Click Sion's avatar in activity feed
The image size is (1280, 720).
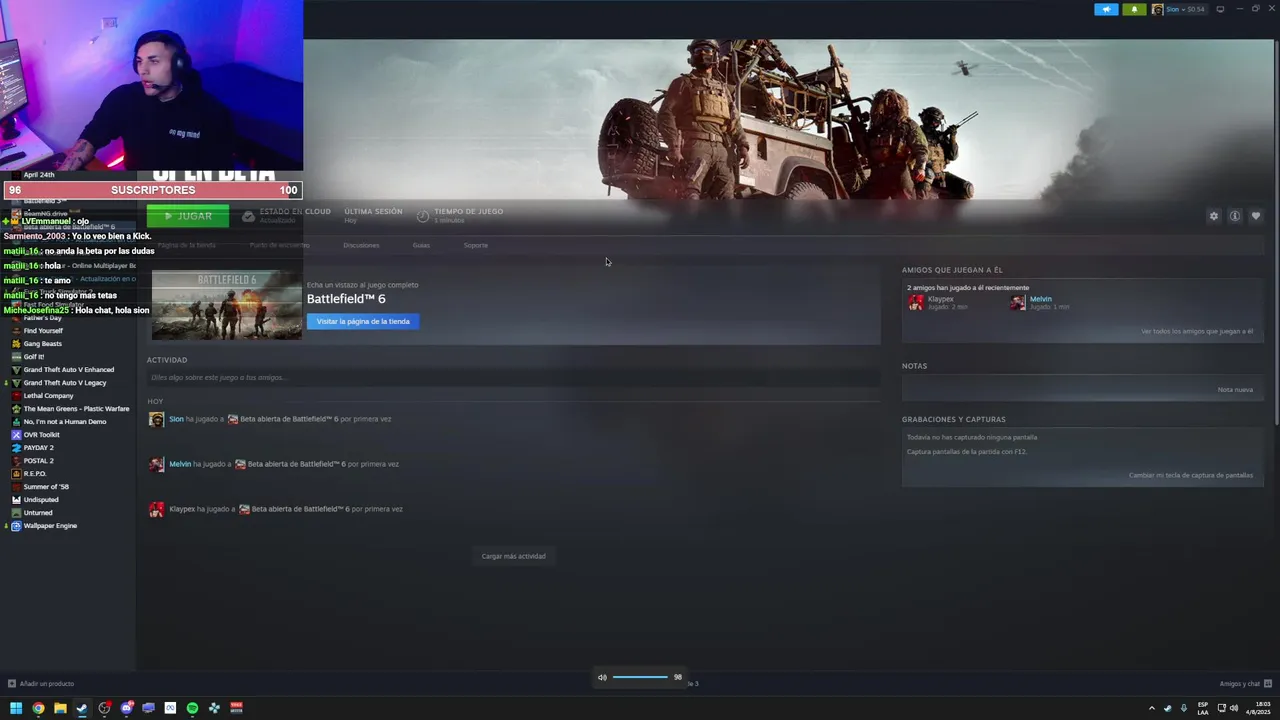tap(156, 419)
